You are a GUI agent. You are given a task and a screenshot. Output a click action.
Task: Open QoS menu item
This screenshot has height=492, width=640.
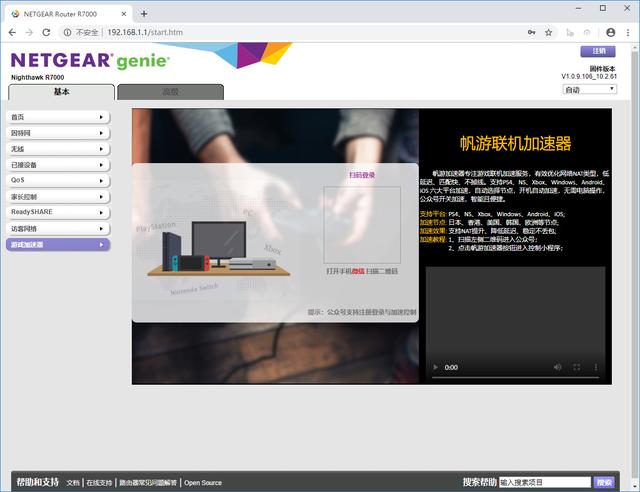[x=58, y=180]
